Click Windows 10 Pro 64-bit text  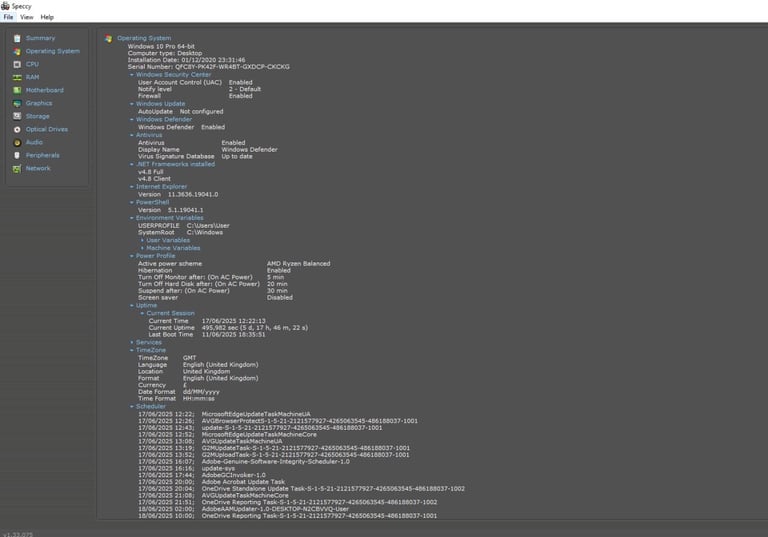click(161, 46)
